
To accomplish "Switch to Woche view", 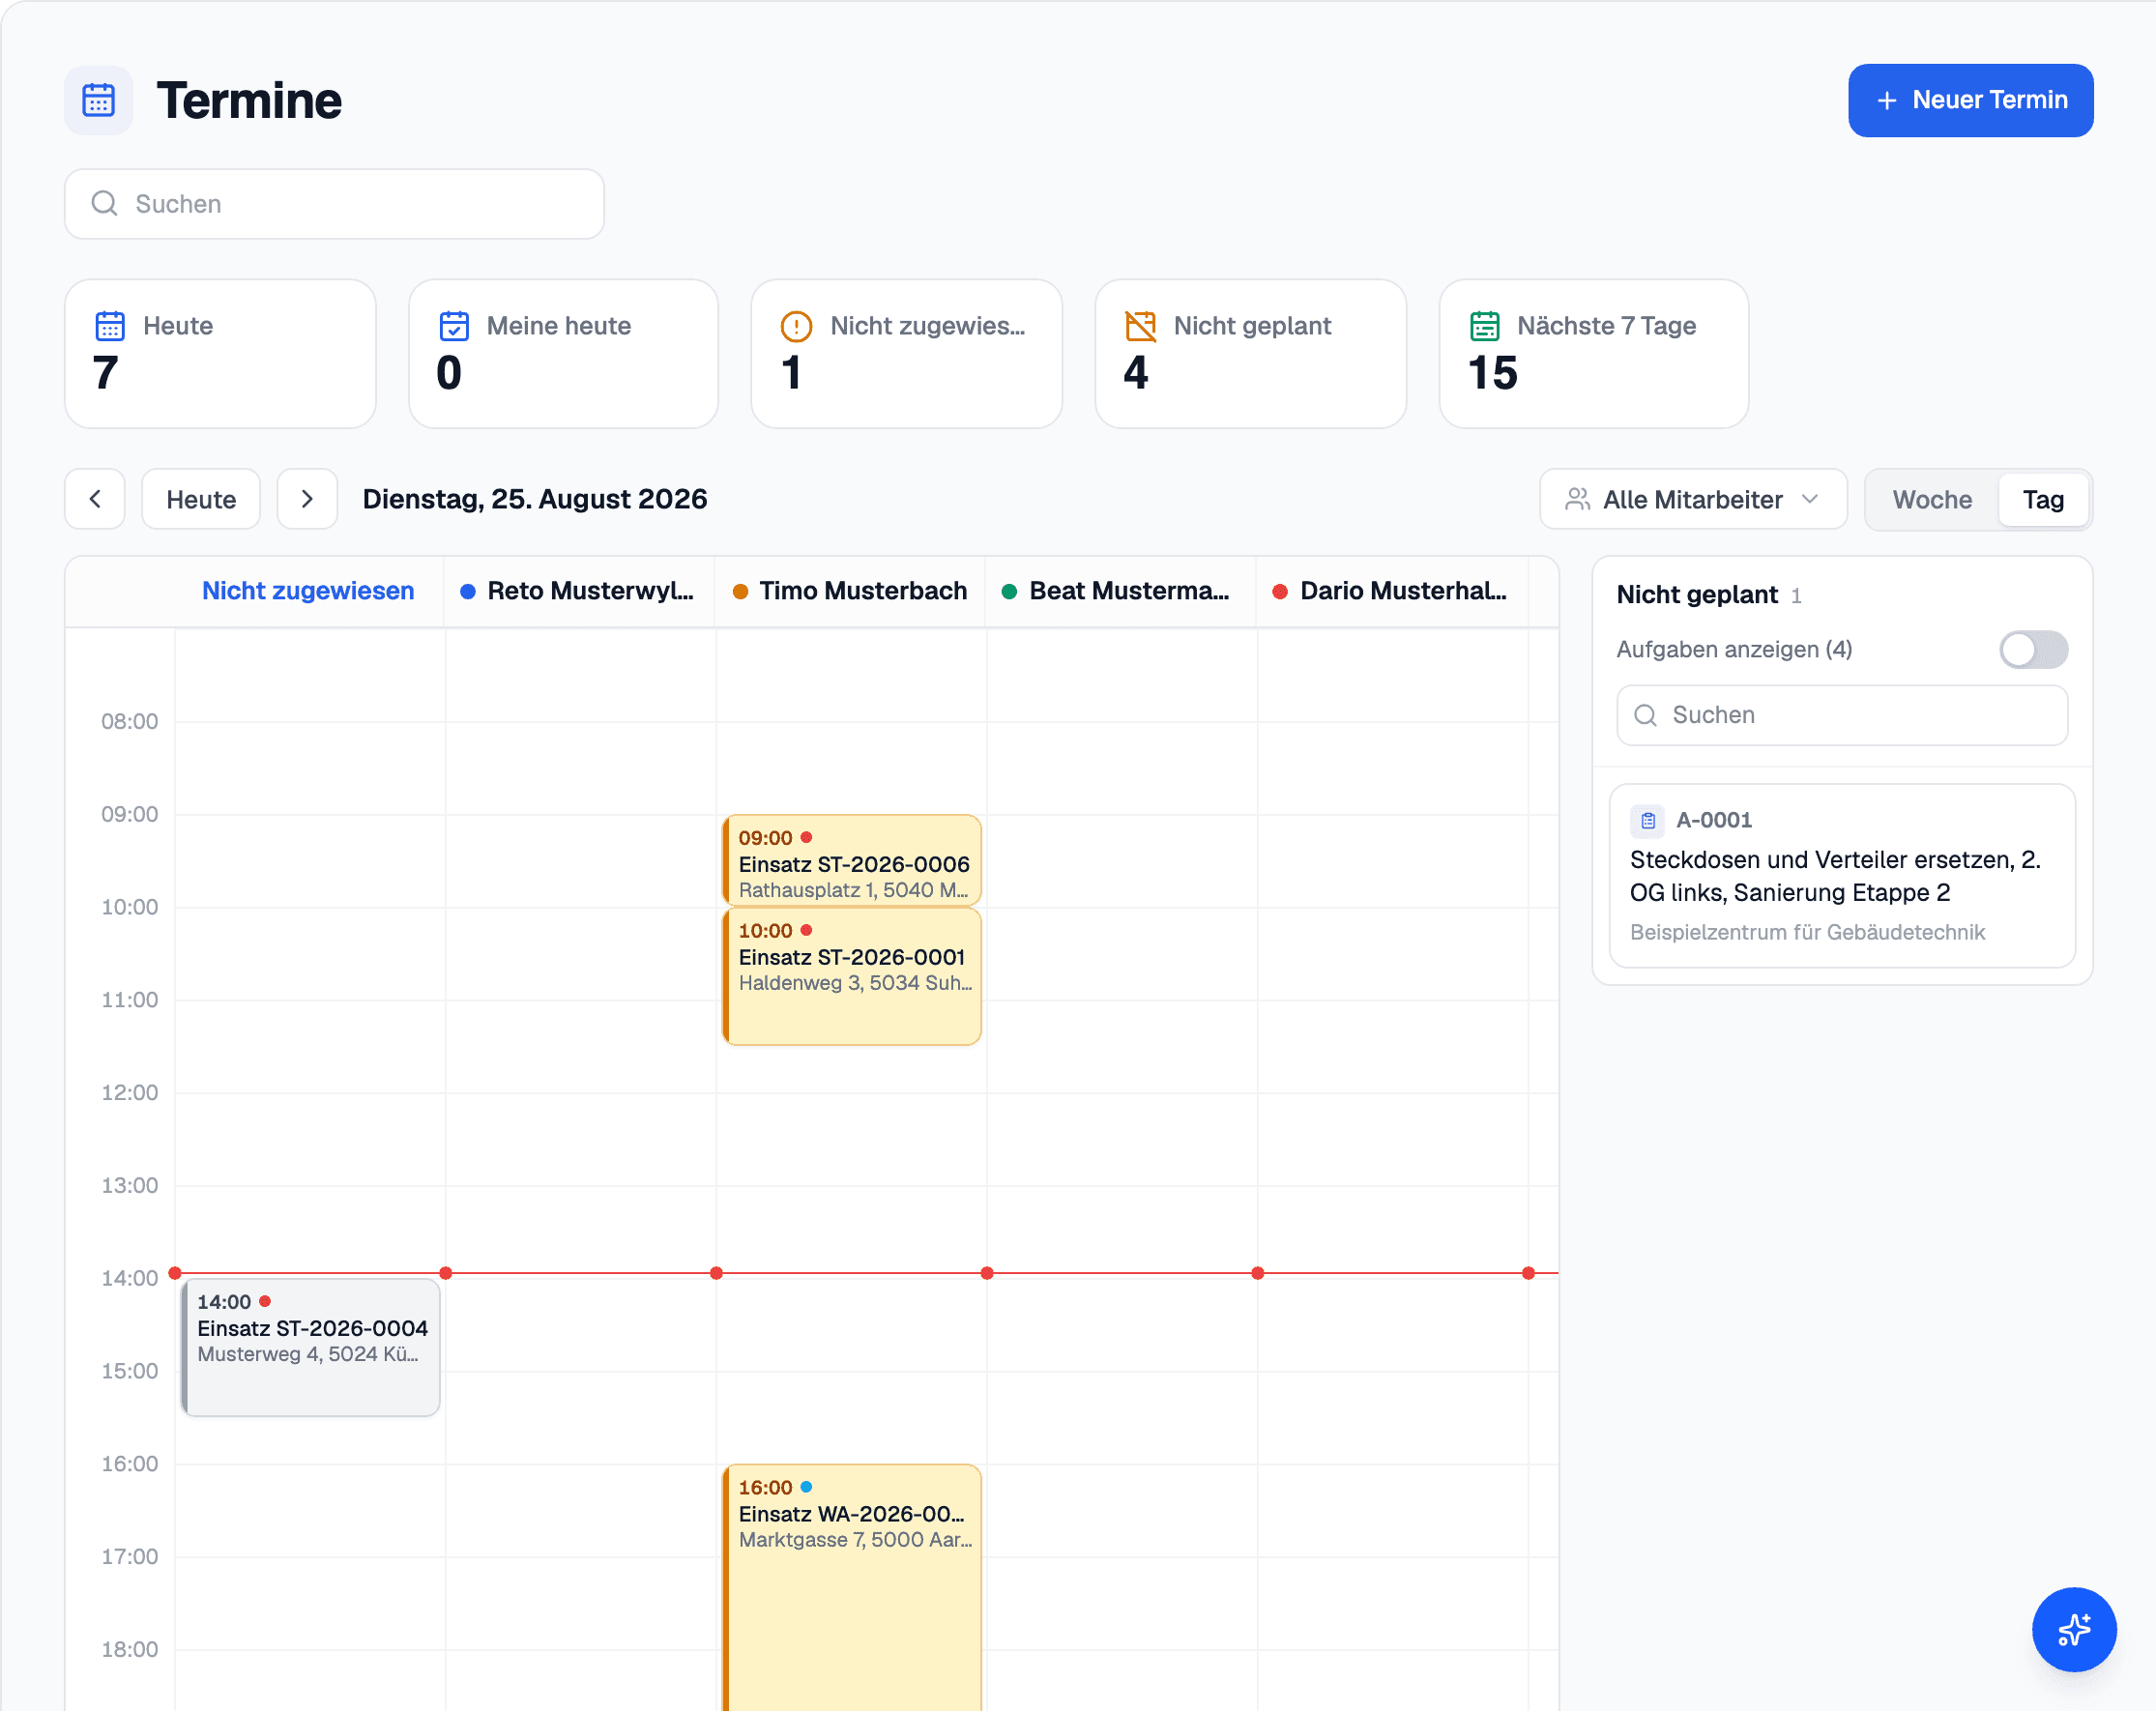I will tap(1932, 499).
